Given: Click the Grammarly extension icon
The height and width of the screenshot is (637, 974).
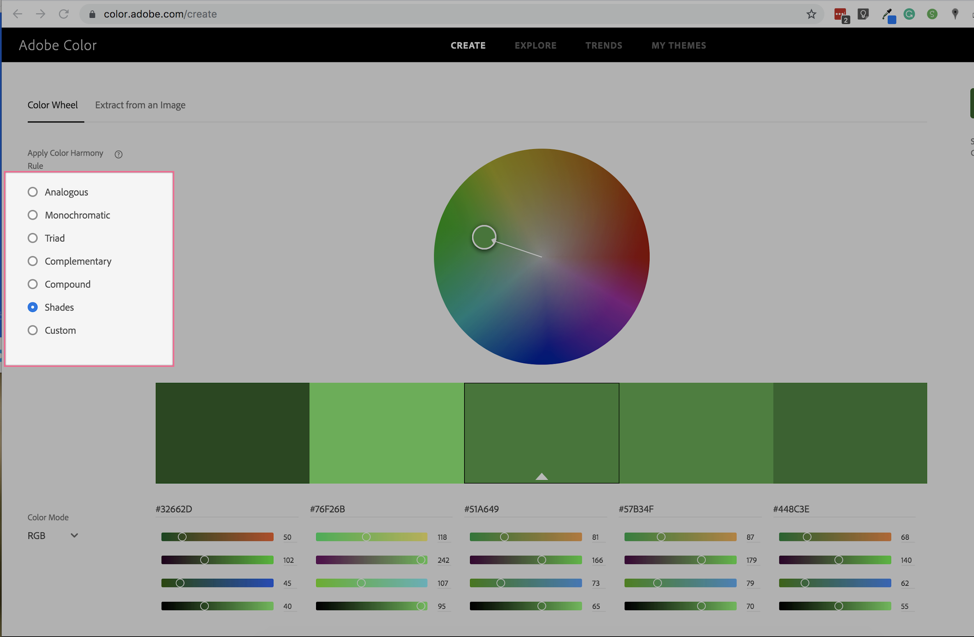Looking at the screenshot, I should point(909,14).
